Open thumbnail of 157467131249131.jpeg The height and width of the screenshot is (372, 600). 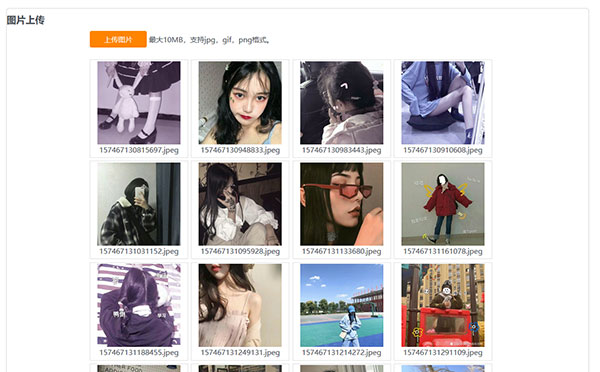(x=240, y=305)
